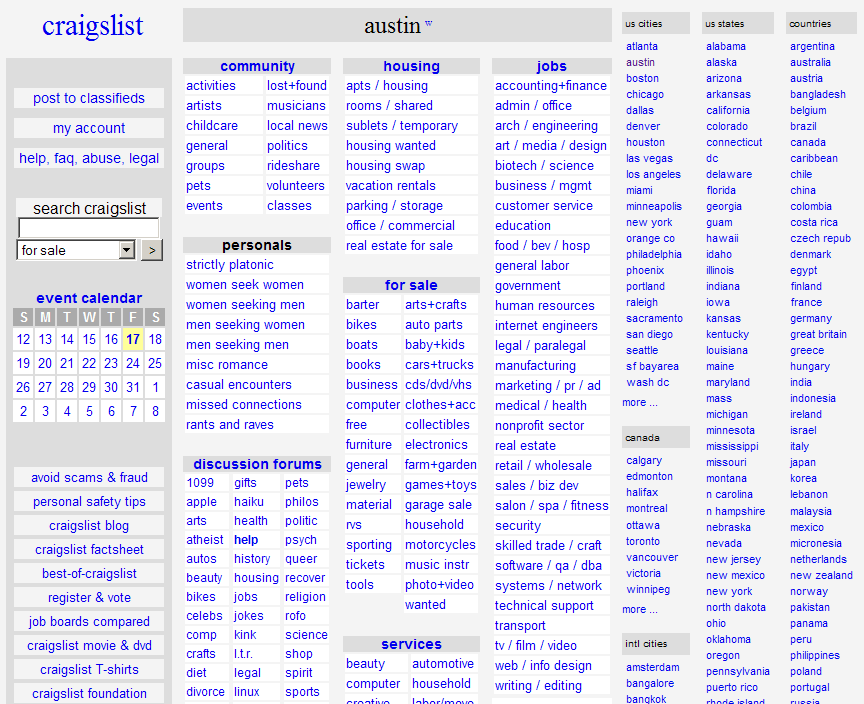Open craigslist T-shirts link

pos(89,669)
